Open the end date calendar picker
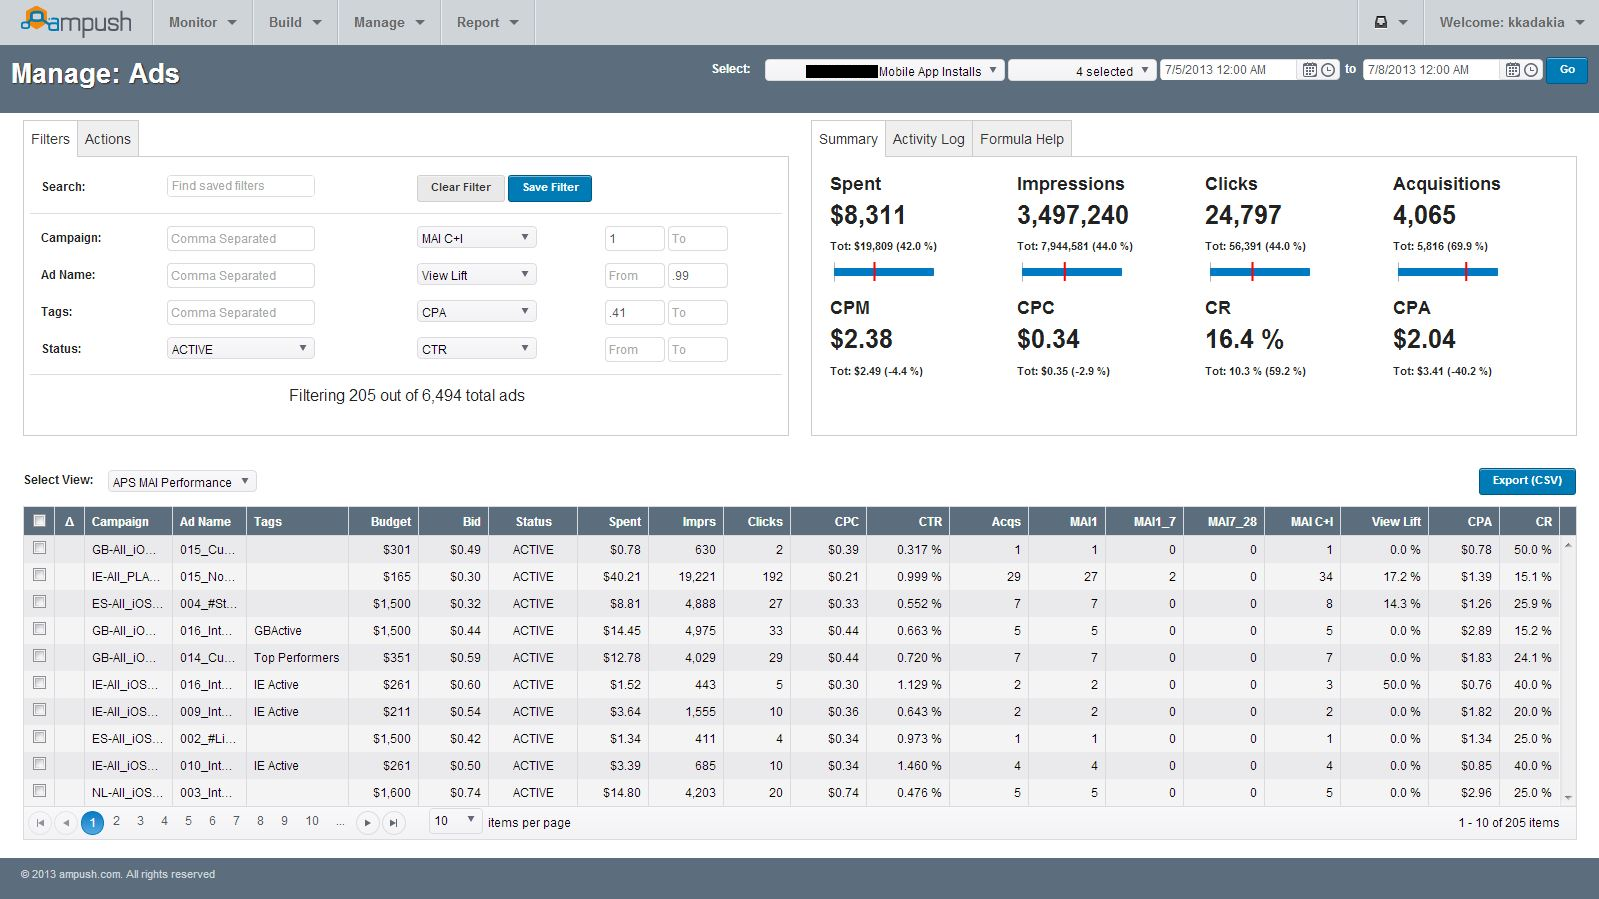The image size is (1599, 899). (x=1512, y=70)
